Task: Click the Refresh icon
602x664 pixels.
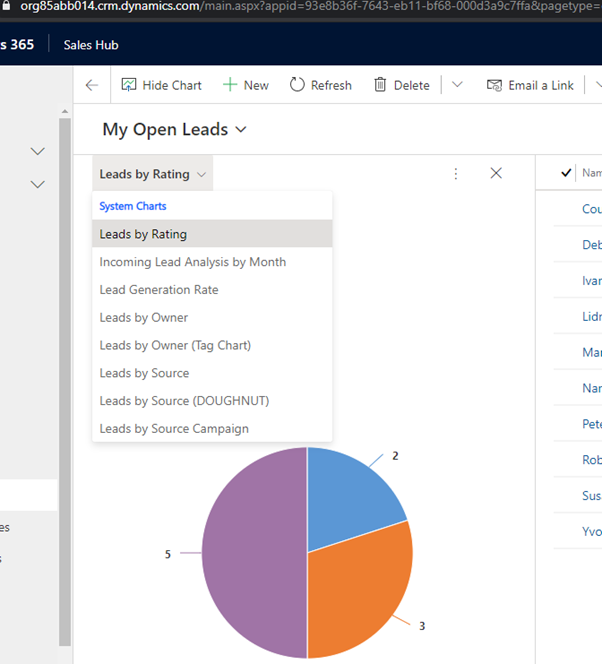Action: pyautogui.click(x=297, y=85)
